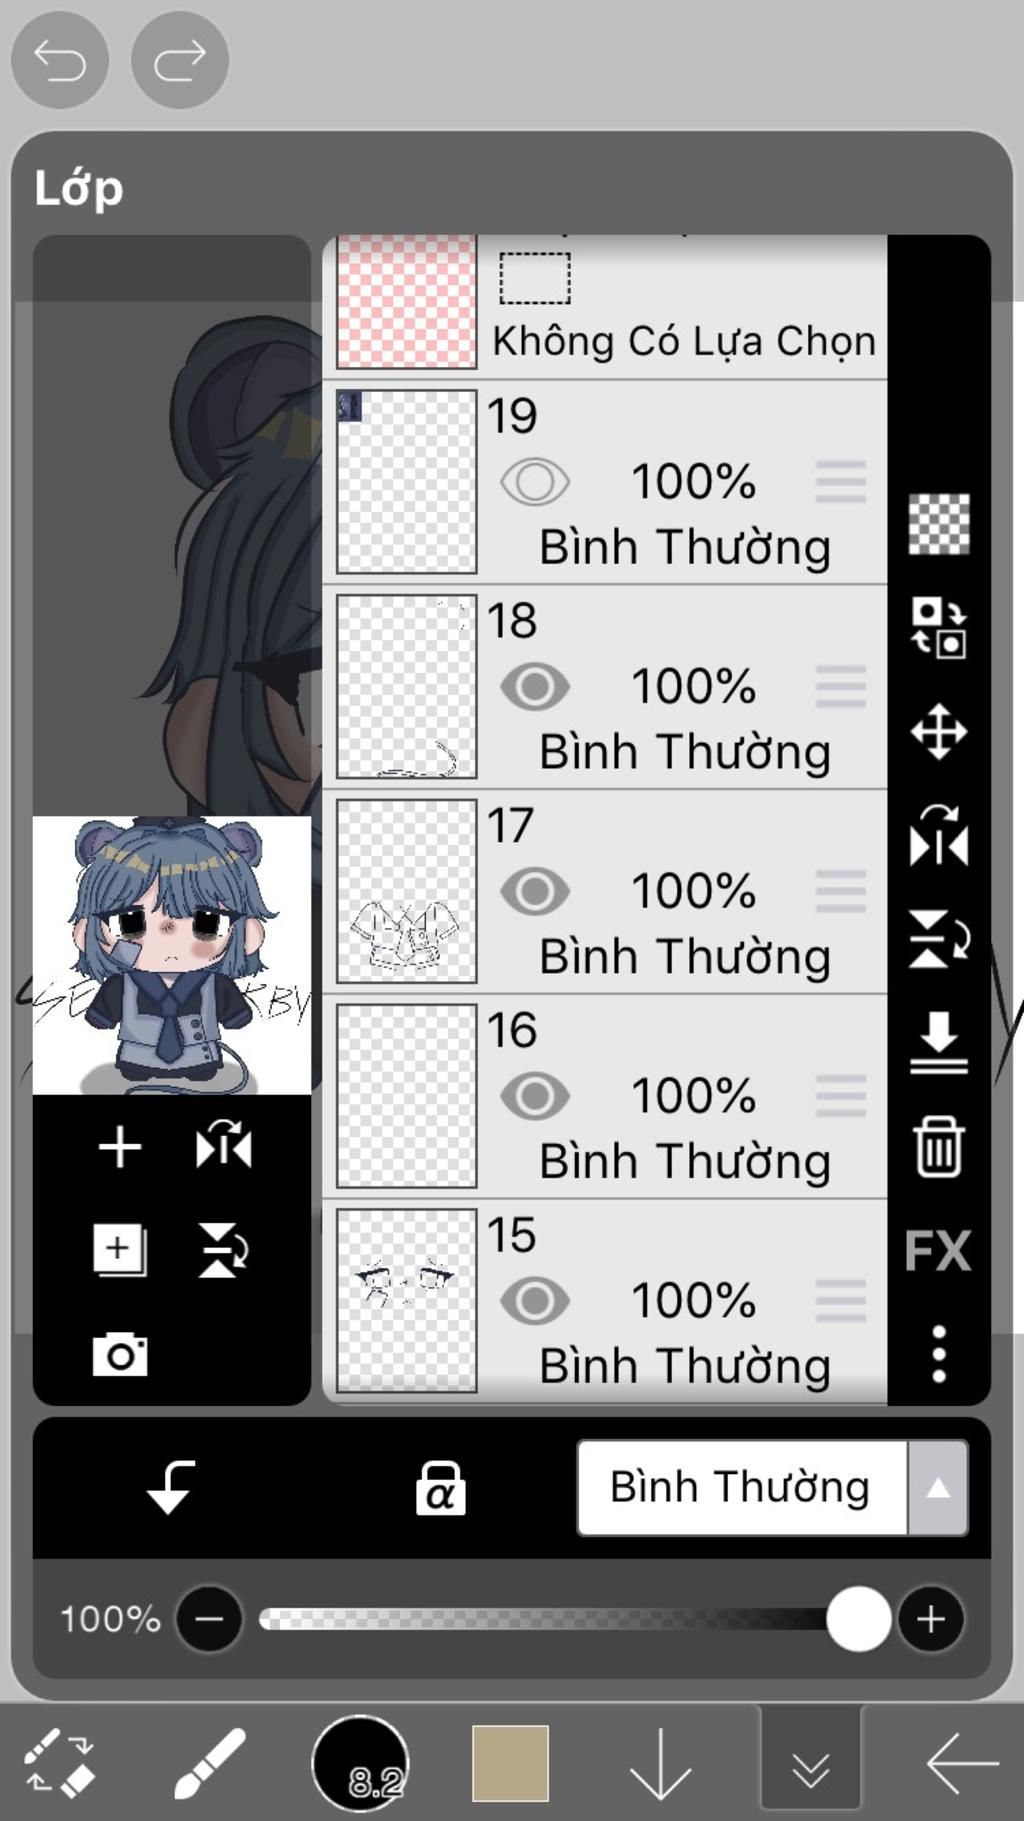Tap the undo arrow button

coord(59,60)
